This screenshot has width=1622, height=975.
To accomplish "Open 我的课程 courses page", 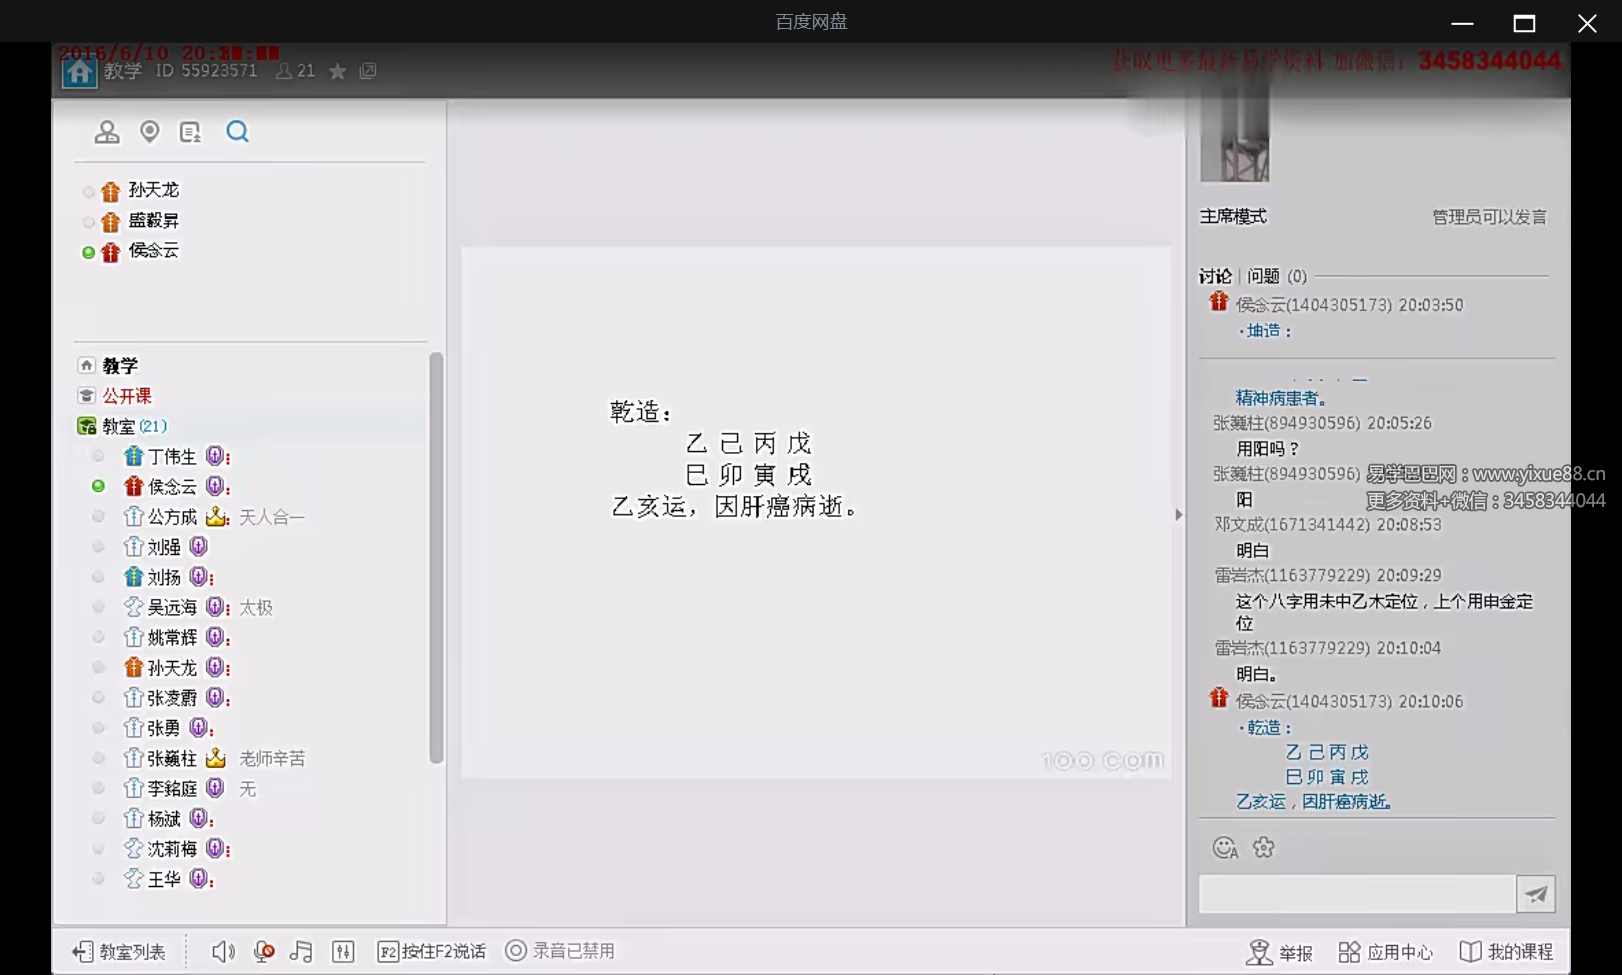I will 1507,951.
